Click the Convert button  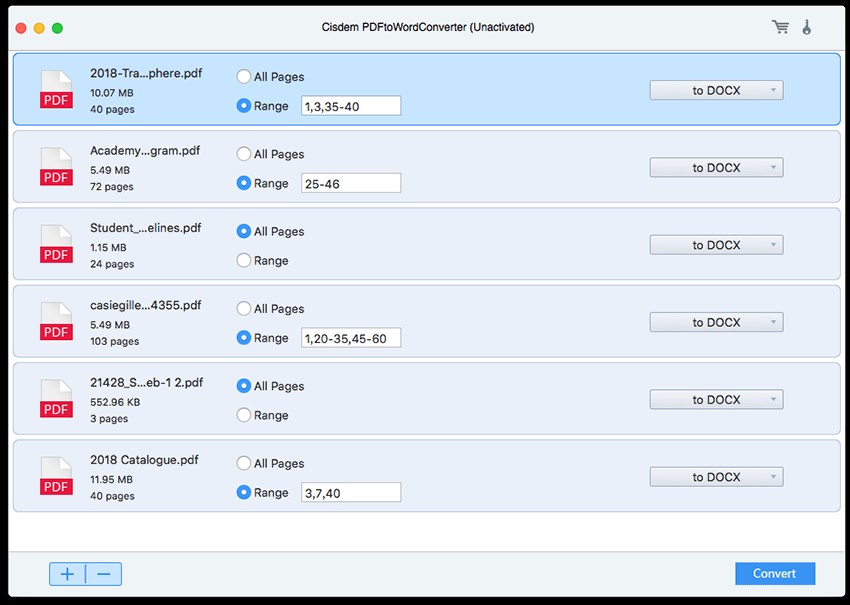[x=775, y=573]
